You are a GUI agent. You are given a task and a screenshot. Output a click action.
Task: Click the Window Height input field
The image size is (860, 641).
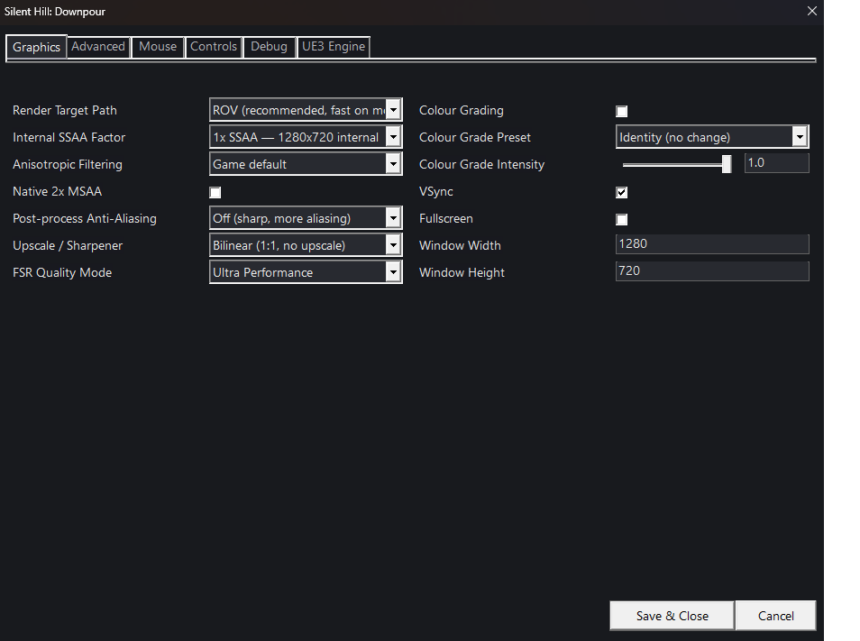[712, 271]
